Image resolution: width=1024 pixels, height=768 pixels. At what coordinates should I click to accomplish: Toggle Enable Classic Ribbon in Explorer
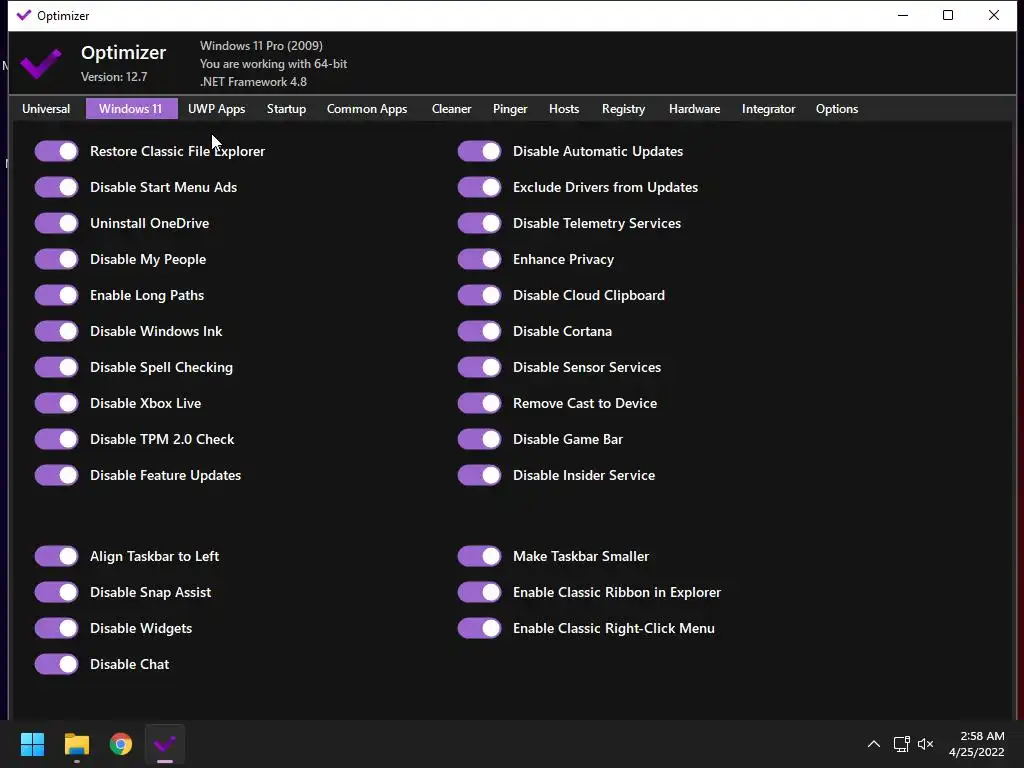point(479,592)
